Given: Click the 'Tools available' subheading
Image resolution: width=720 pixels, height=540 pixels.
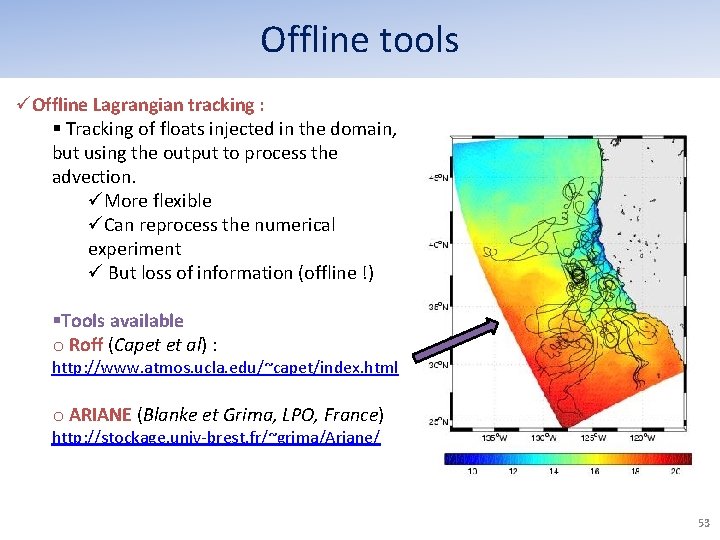Looking at the screenshot, I should (122, 321).
